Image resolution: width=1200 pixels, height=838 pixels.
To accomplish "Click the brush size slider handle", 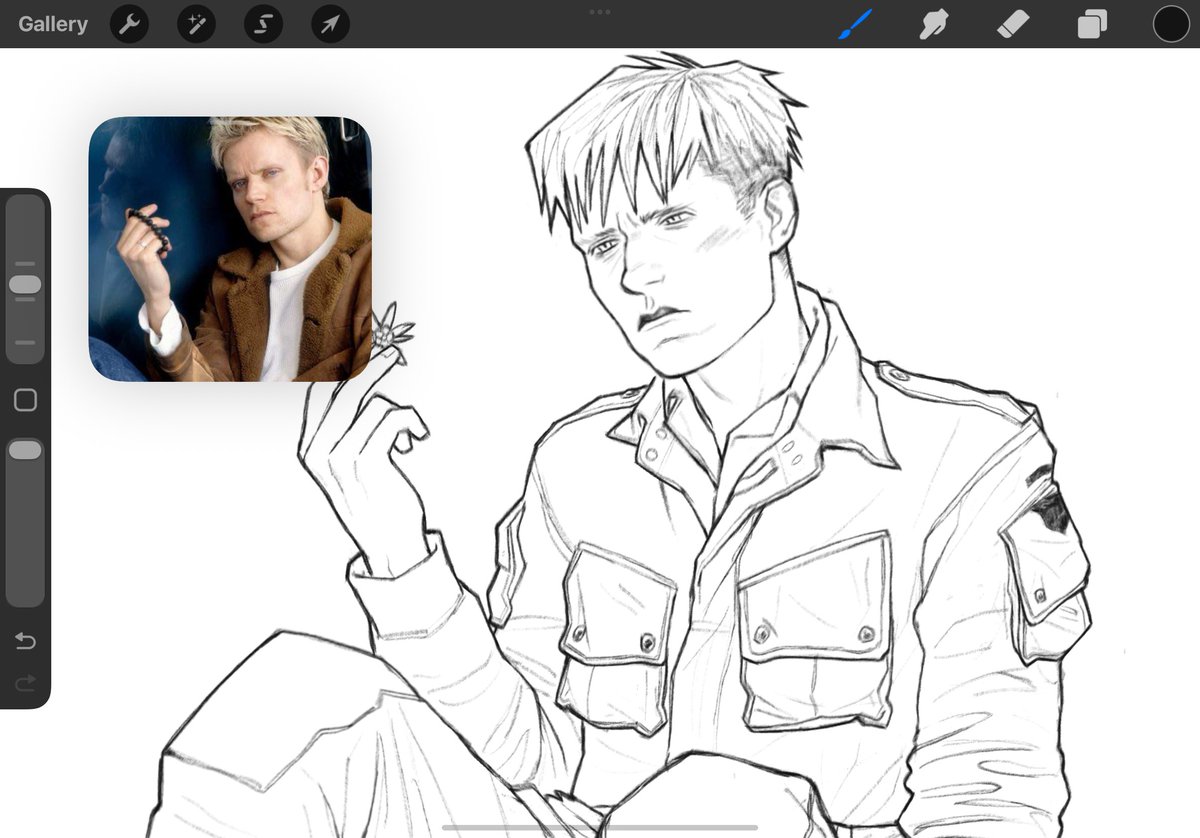I will point(25,285).
